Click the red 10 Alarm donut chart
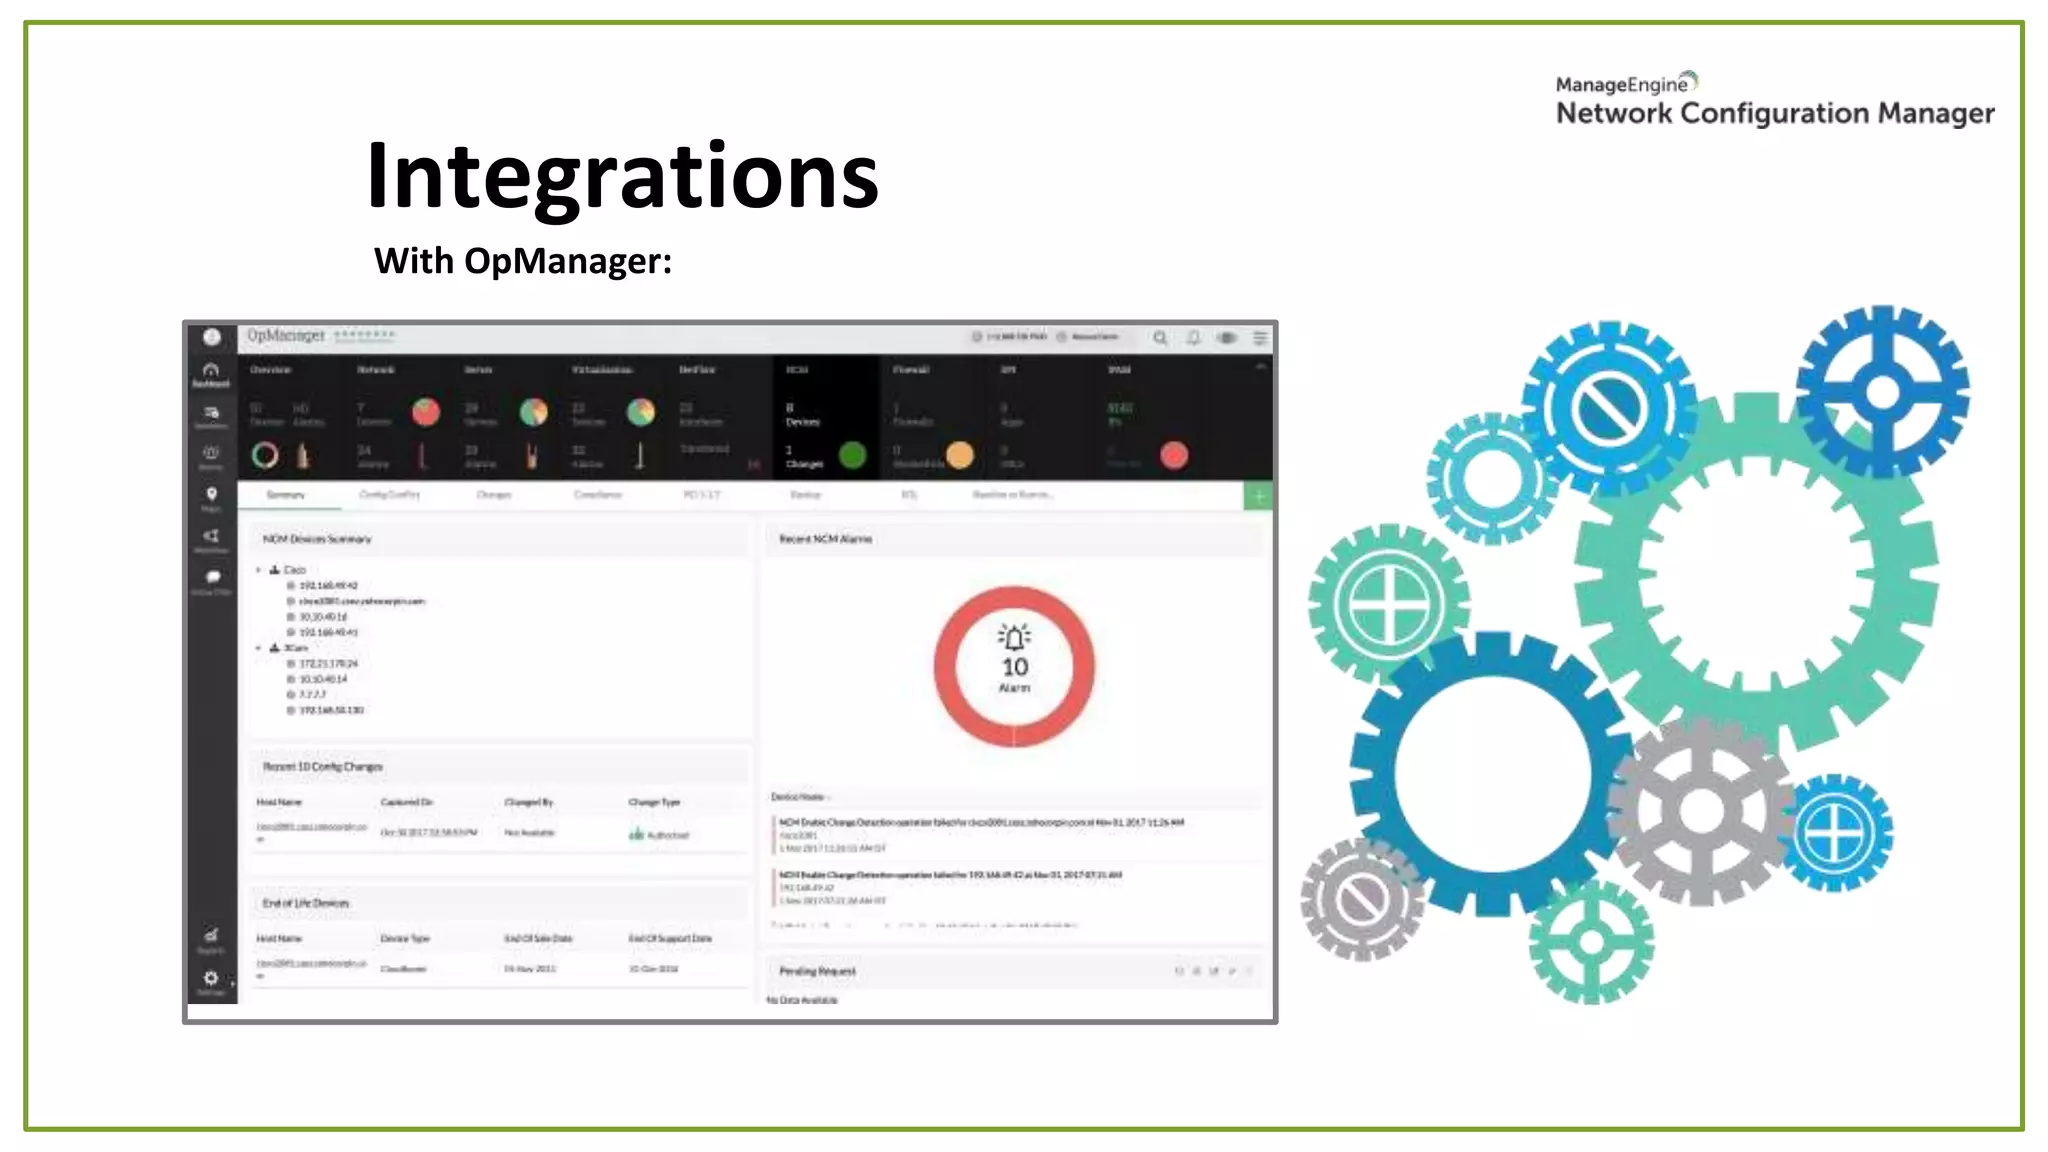The image size is (2048, 1152). (x=1014, y=666)
